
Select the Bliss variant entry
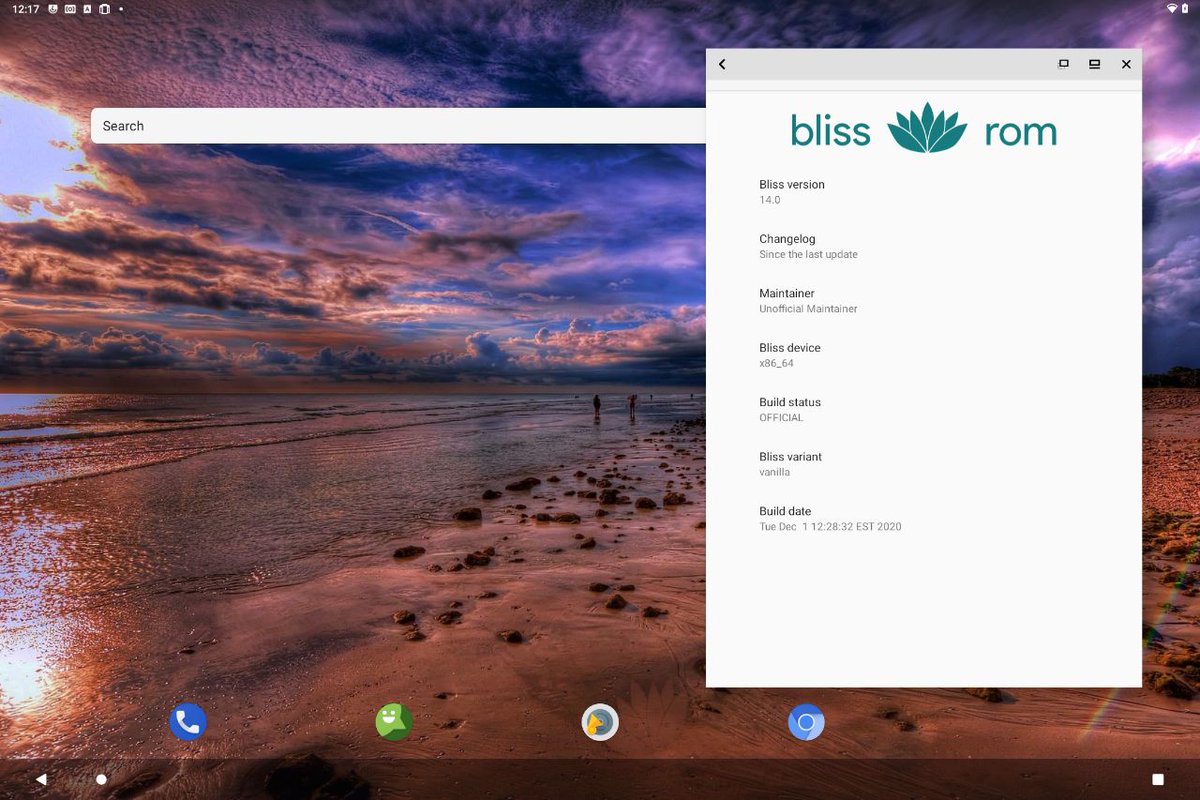pyautogui.click(x=924, y=464)
